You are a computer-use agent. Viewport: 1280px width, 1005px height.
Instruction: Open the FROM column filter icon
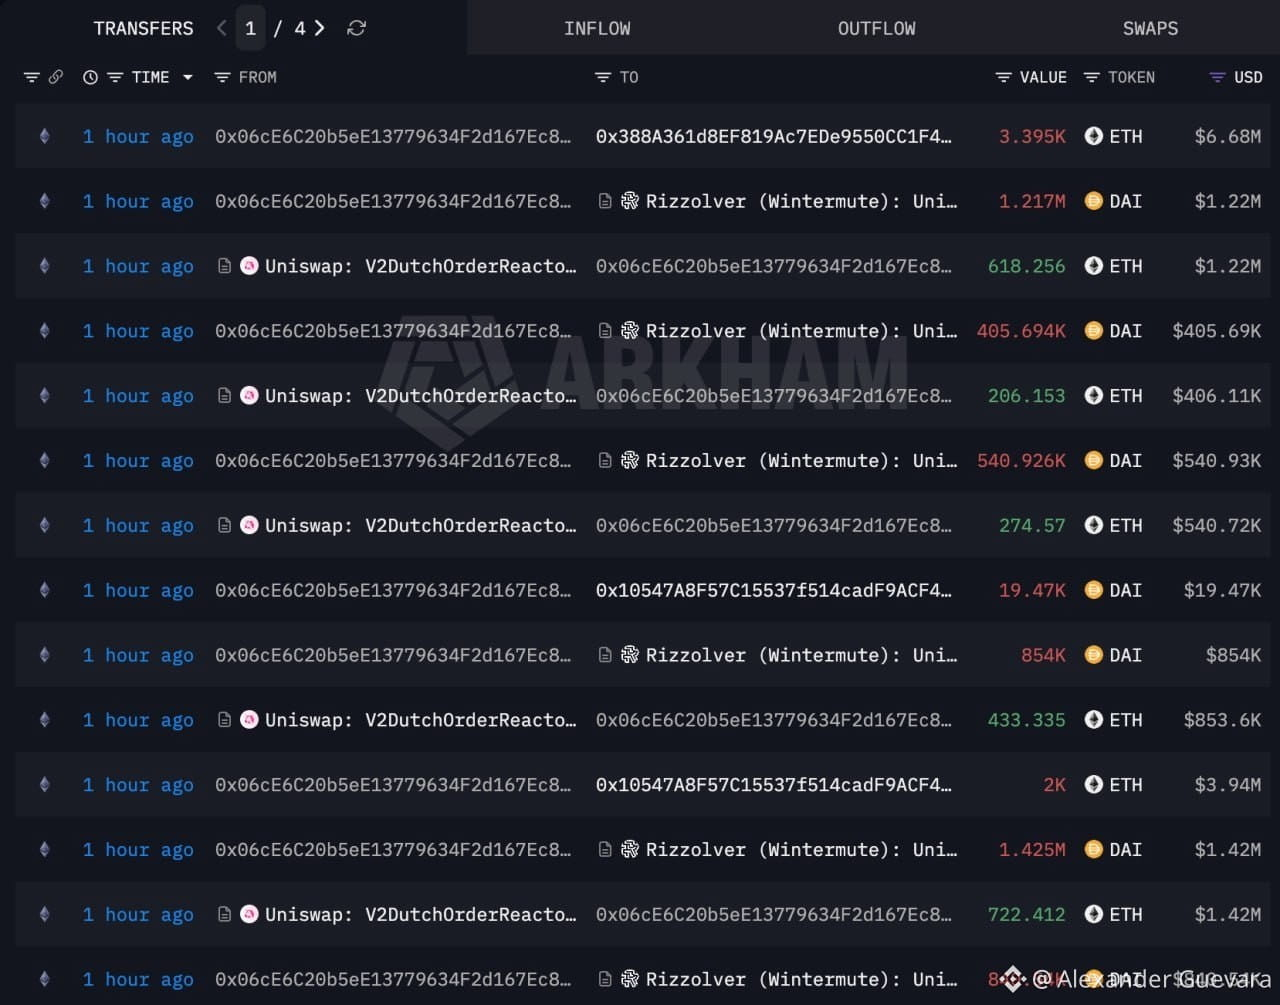click(x=222, y=77)
